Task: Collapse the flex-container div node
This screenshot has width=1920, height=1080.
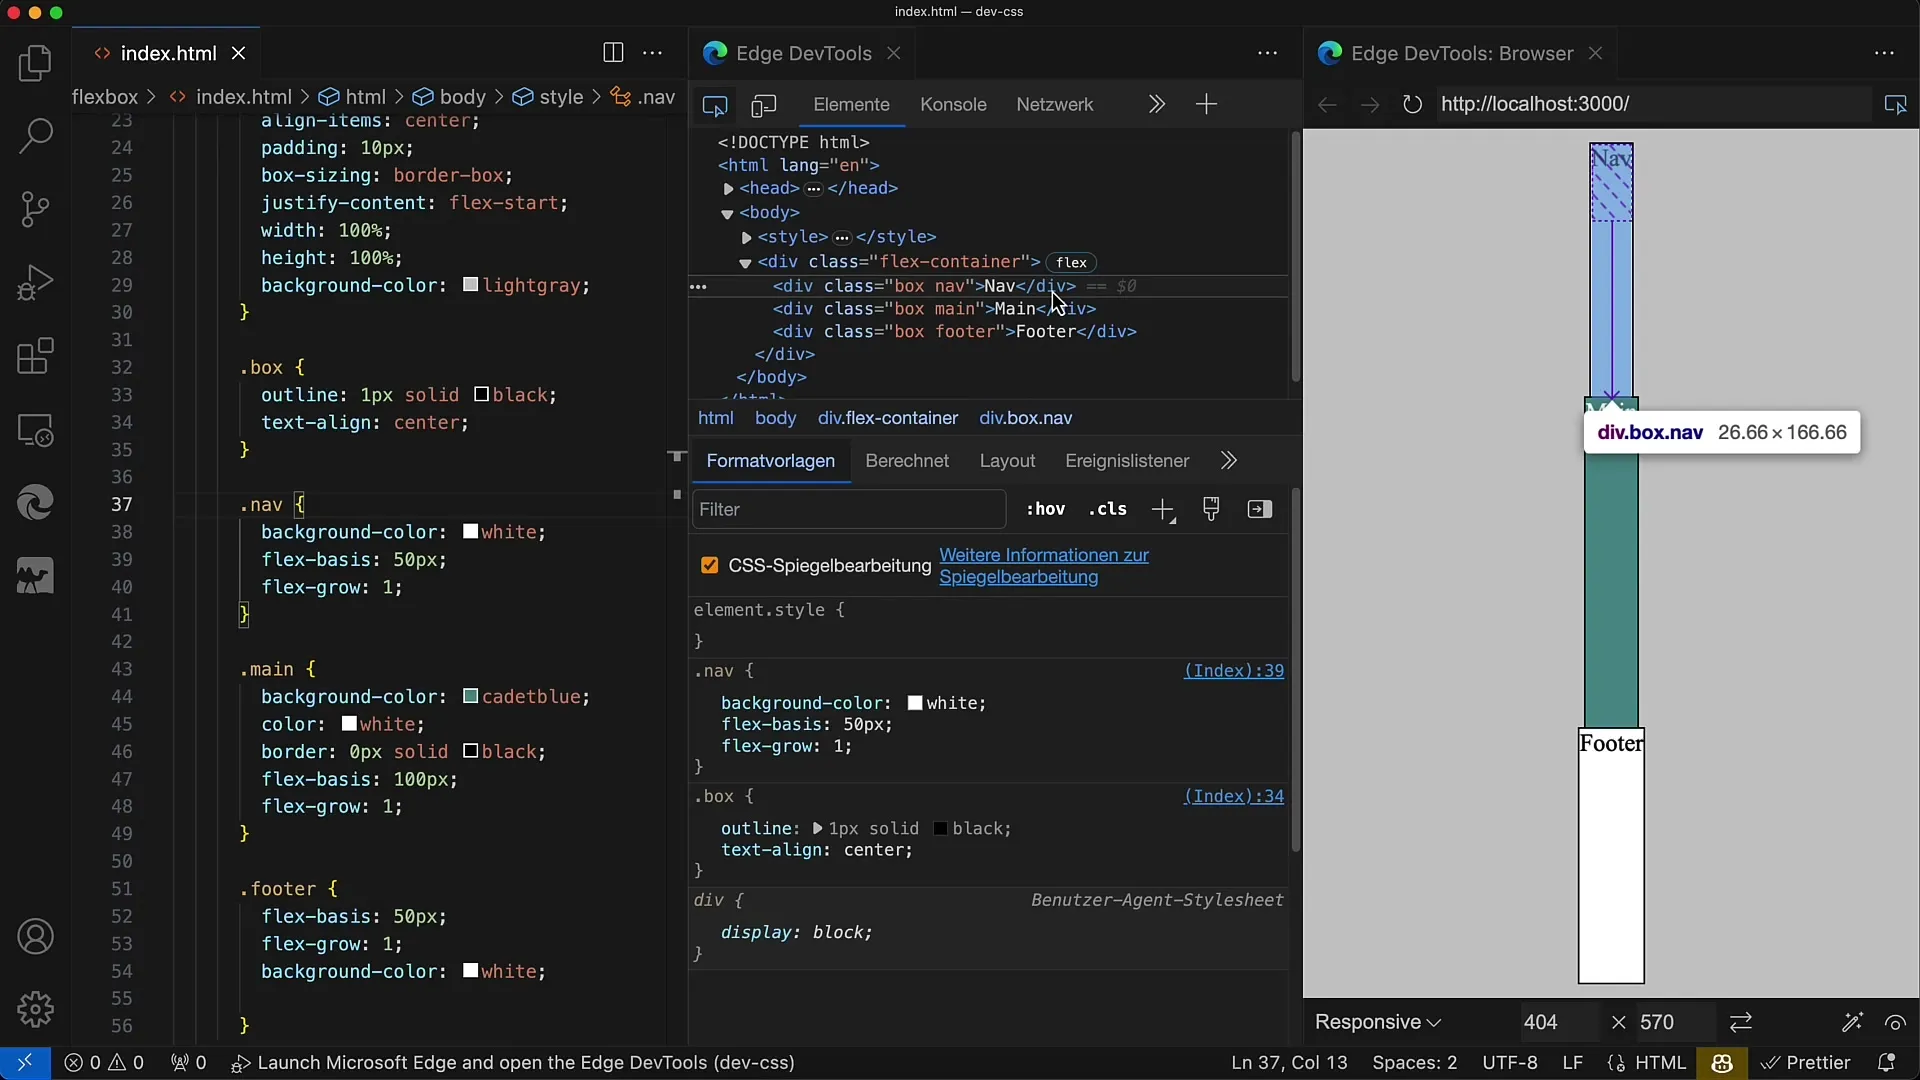Action: click(745, 263)
